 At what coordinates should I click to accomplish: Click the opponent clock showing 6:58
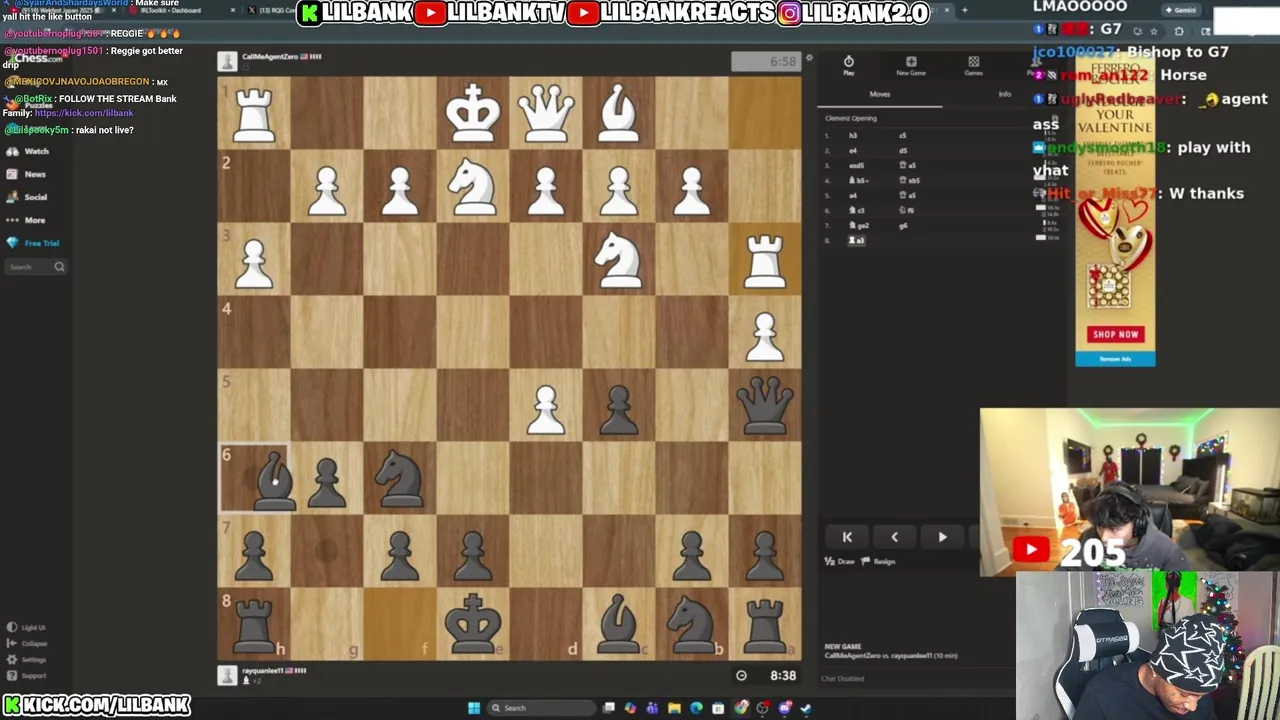click(x=767, y=61)
